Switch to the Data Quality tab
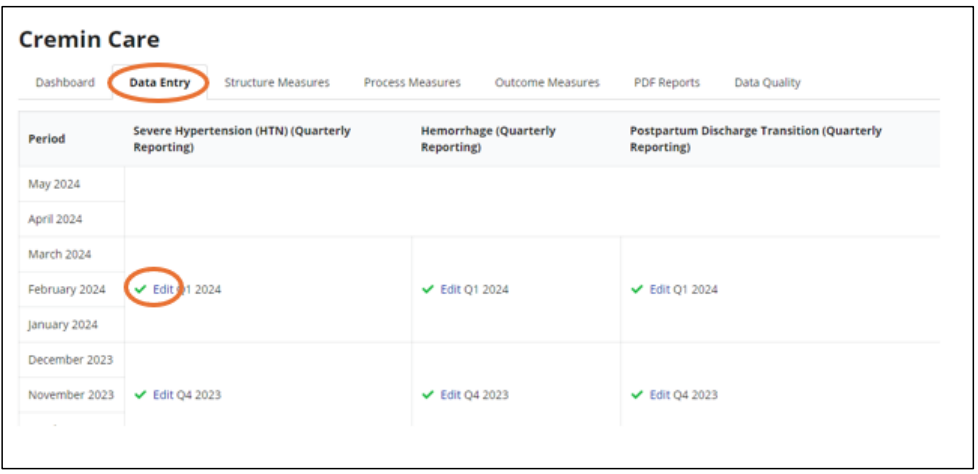This screenshot has height=474, width=978. click(767, 83)
